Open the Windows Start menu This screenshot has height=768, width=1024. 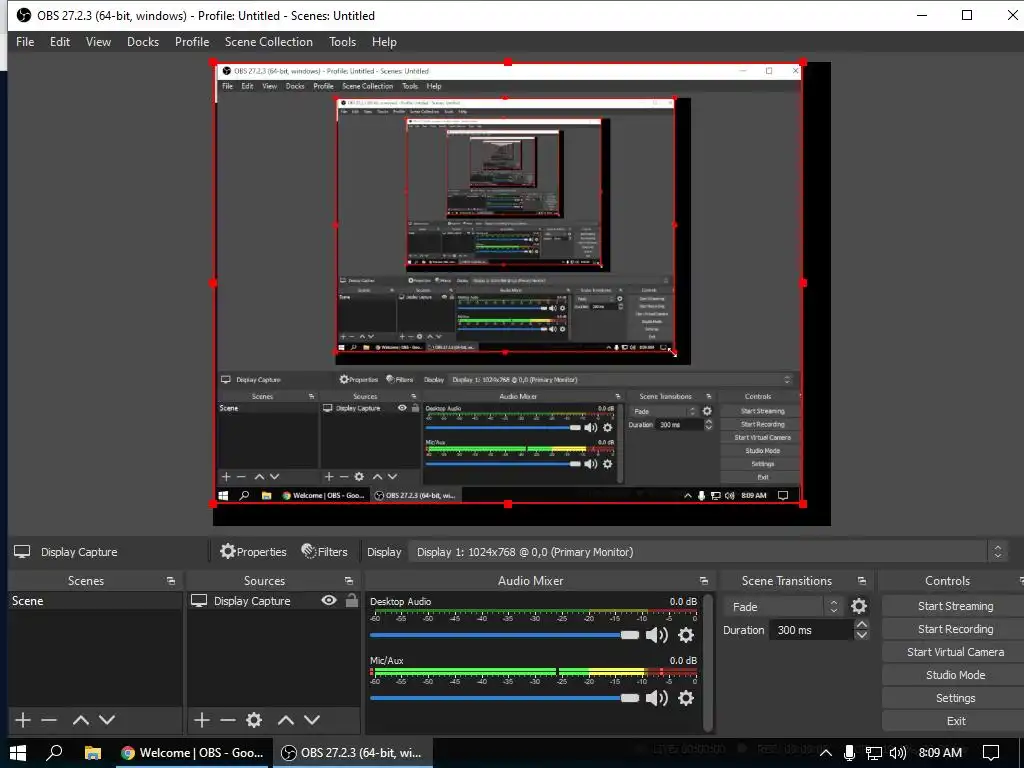[x=18, y=753]
